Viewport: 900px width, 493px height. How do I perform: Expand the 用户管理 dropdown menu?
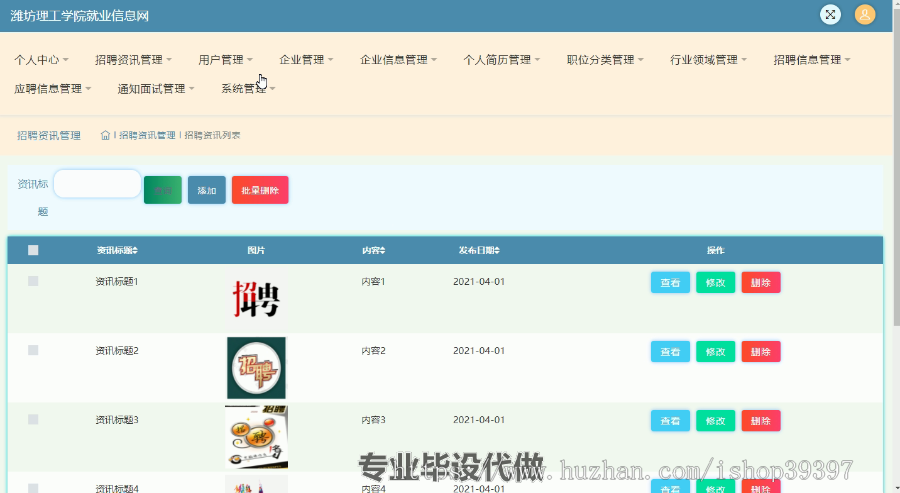coord(225,60)
